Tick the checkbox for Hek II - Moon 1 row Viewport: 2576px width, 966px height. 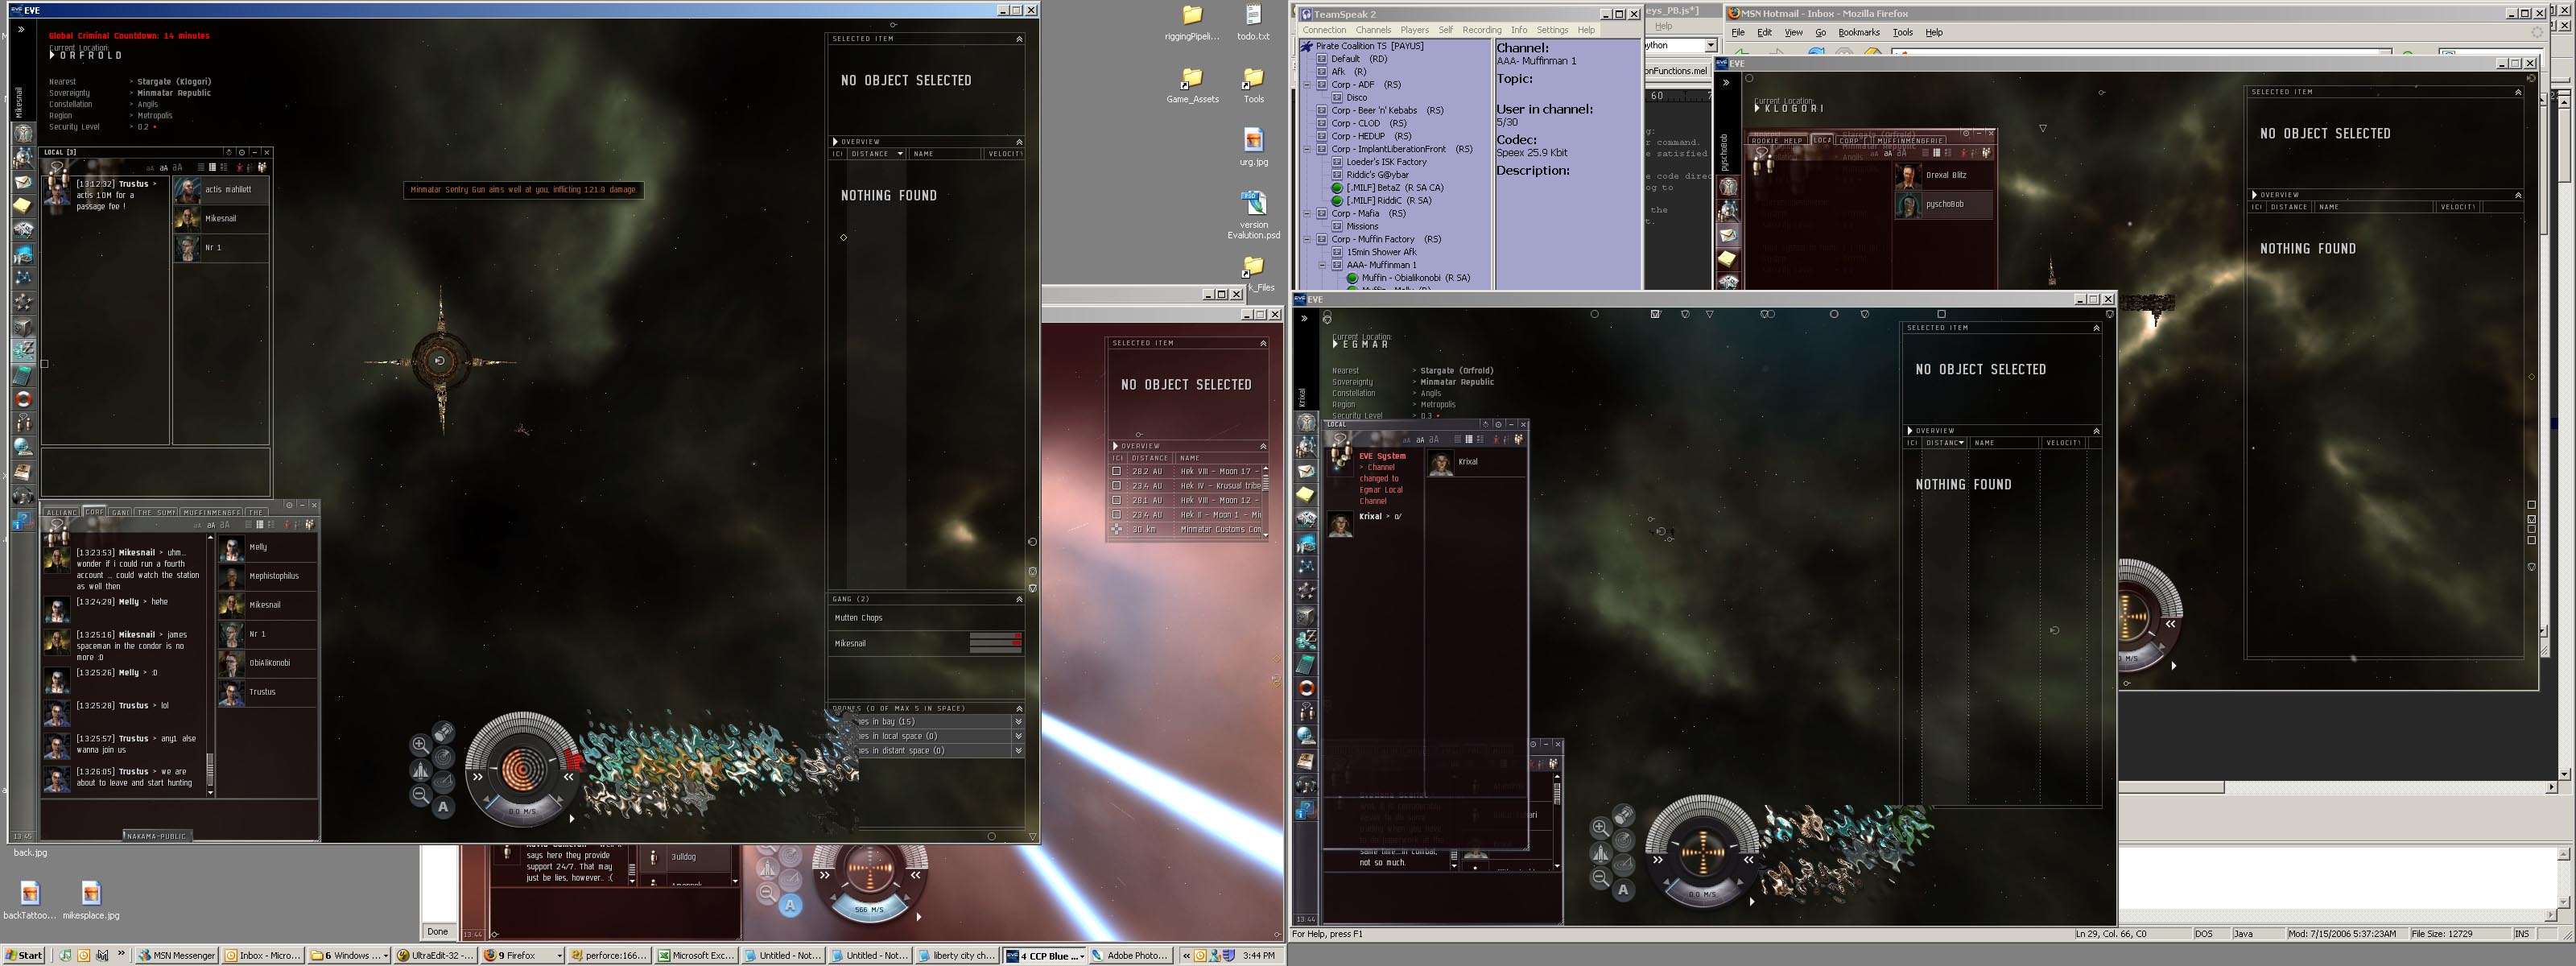(1117, 515)
